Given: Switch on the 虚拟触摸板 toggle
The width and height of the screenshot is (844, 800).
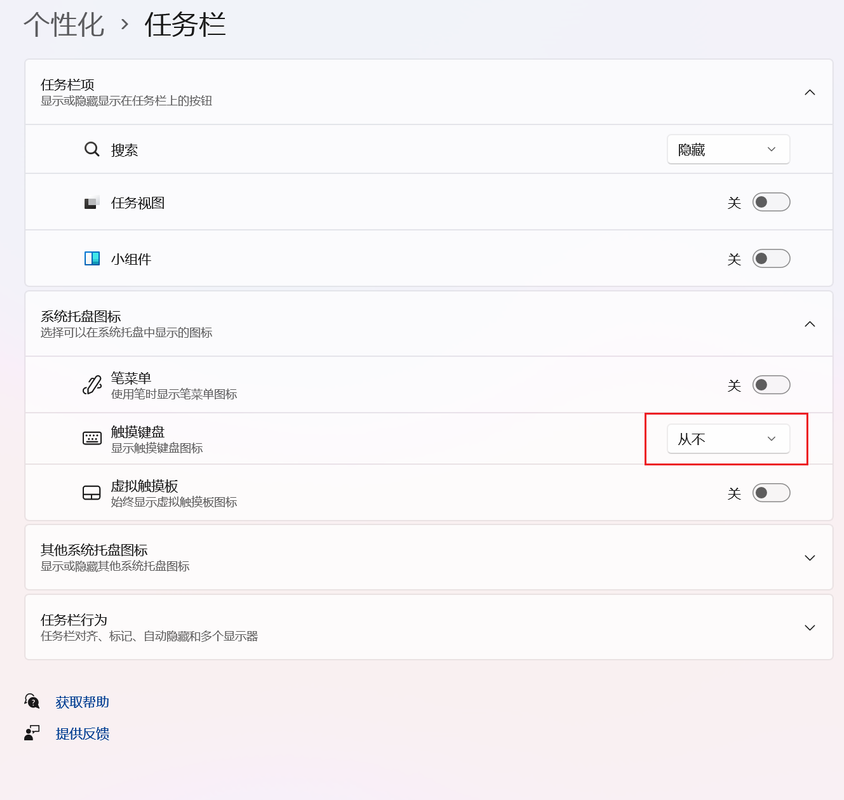Looking at the screenshot, I should (x=771, y=493).
